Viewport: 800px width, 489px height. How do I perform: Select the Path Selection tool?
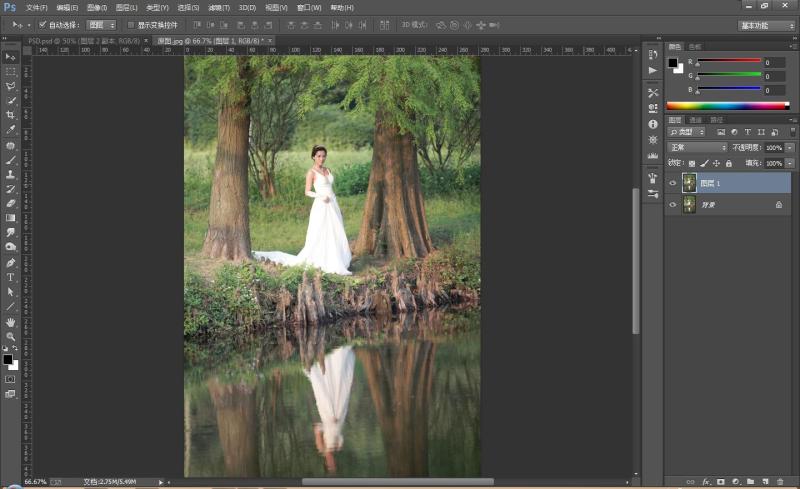click(x=10, y=292)
